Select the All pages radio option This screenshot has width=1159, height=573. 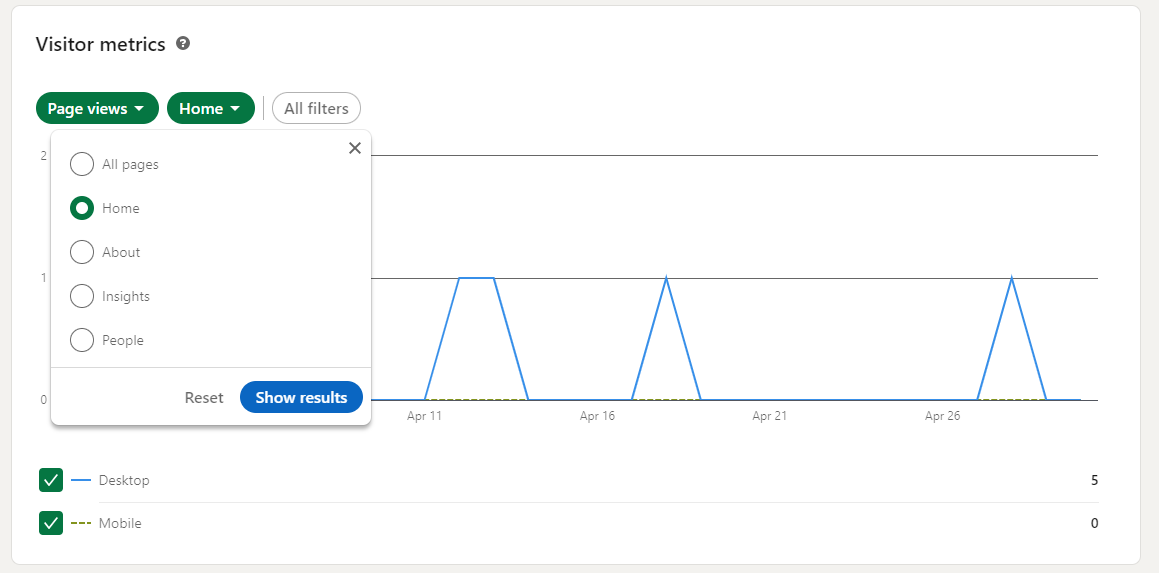pyautogui.click(x=82, y=164)
